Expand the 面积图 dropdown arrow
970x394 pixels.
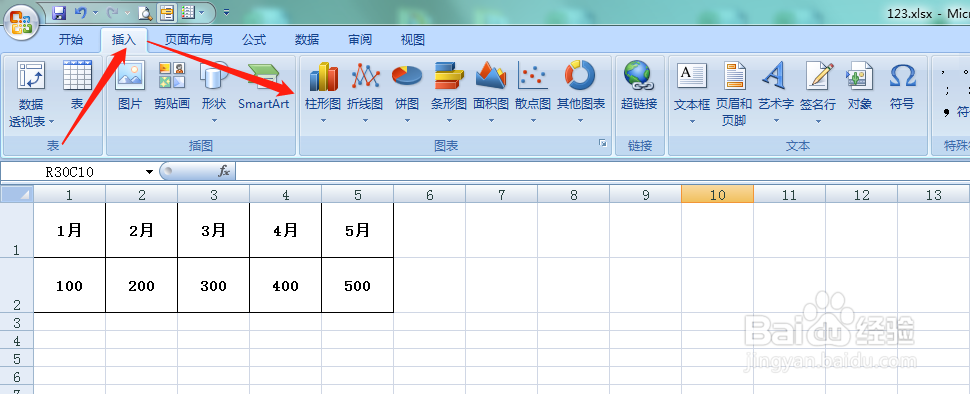click(x=491, y=120)
